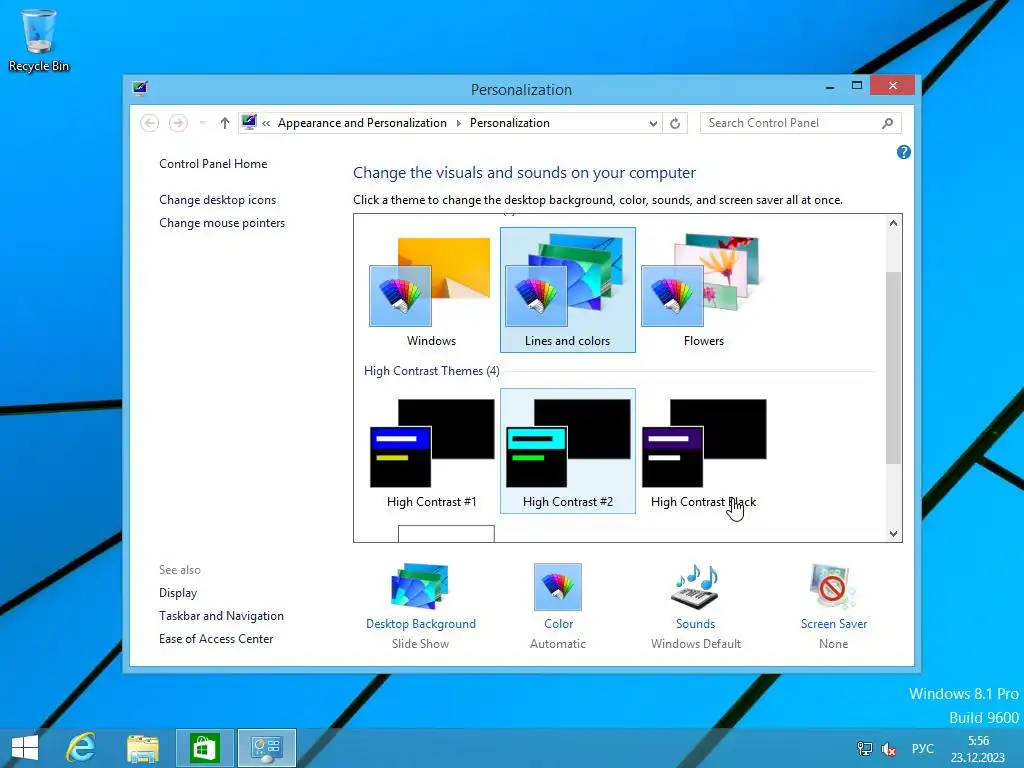Click the theme list scrollbar thumb
The height and width of the screenshot is (768, 1024).
tap(893, 368)
